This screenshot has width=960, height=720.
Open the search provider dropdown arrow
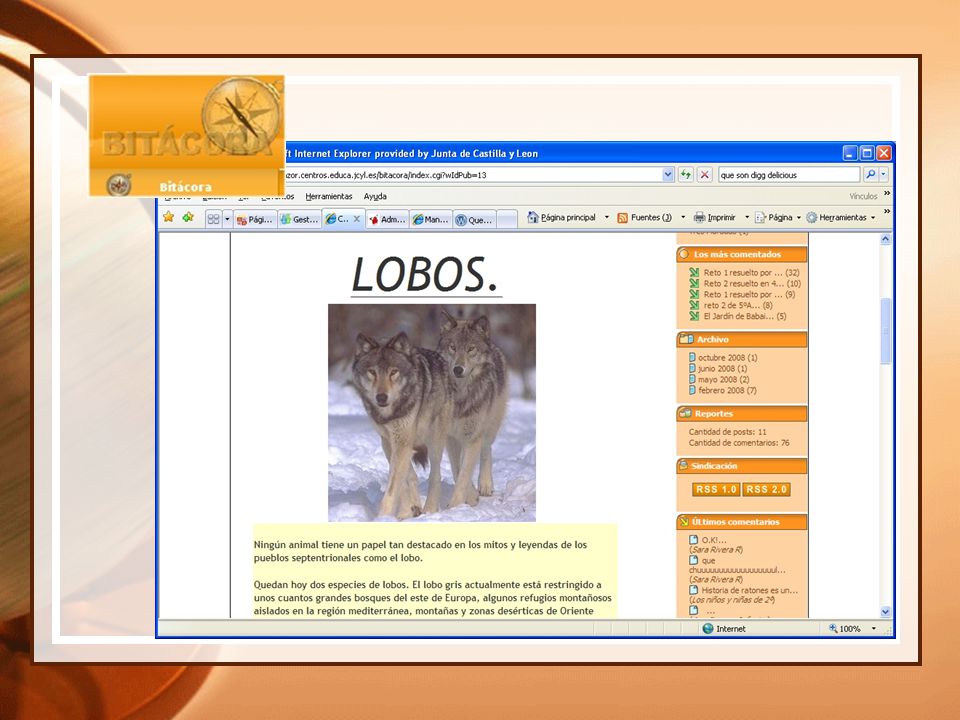(883, 174)
